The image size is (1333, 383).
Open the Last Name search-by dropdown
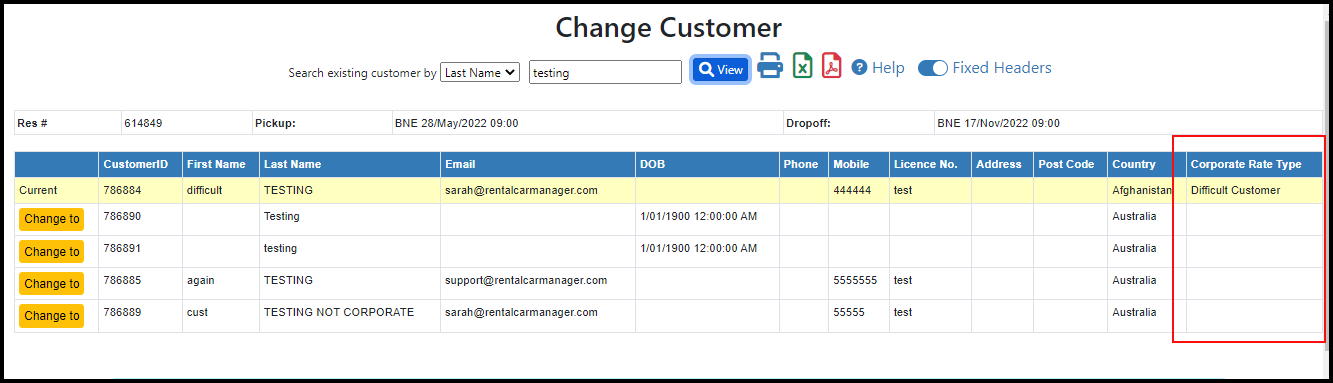pos(480,72)
